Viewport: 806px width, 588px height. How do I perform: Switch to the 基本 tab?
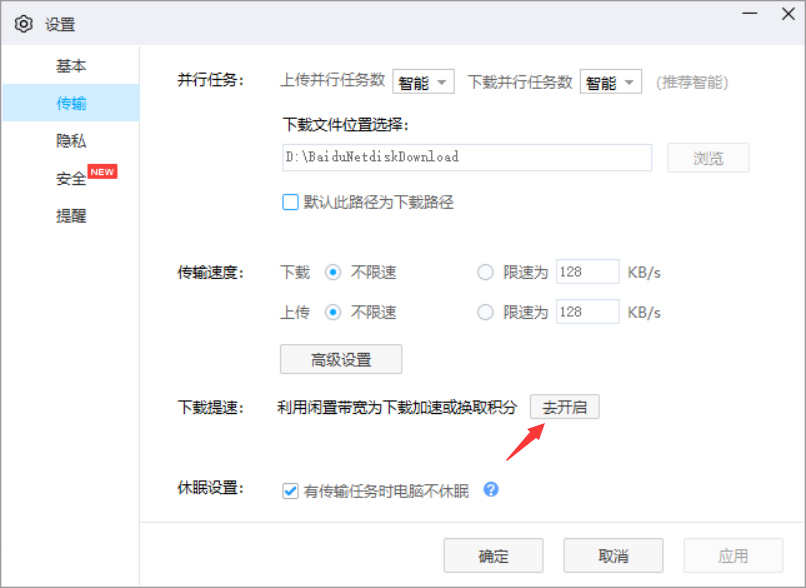[x=71, y=65]
